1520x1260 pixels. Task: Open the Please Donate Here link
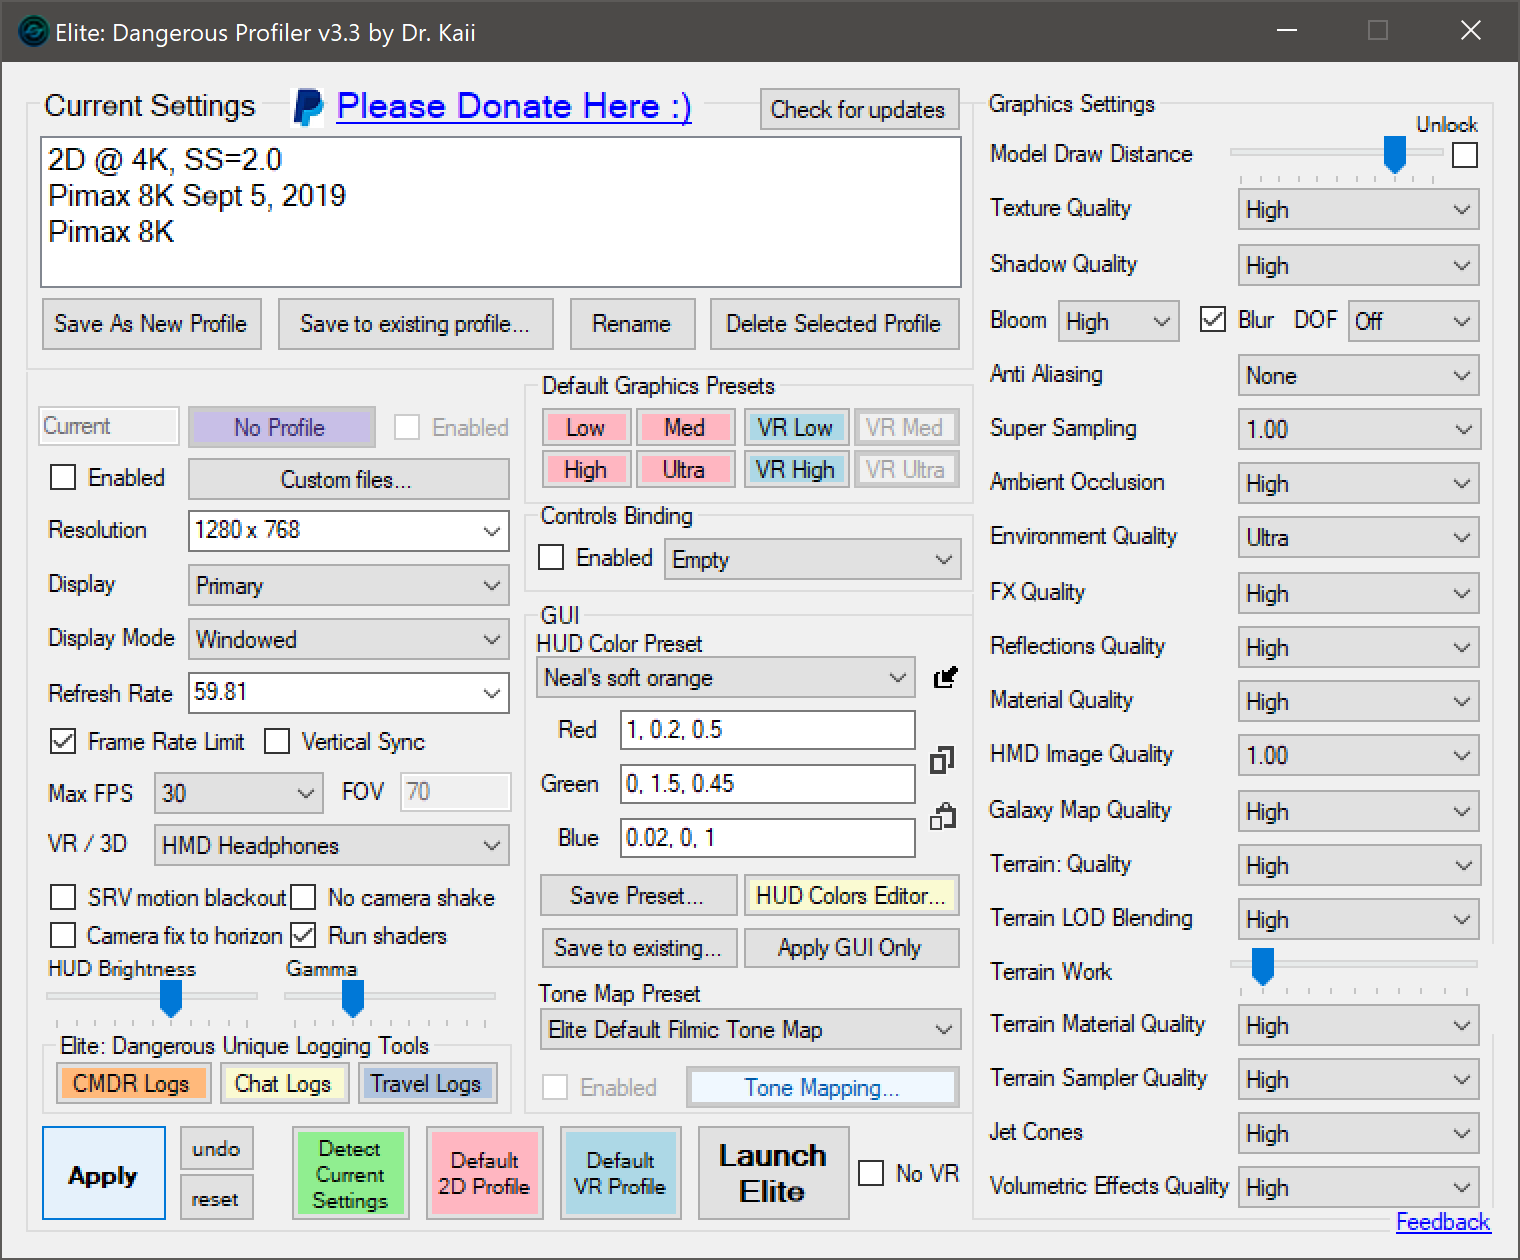pos(514,107)
